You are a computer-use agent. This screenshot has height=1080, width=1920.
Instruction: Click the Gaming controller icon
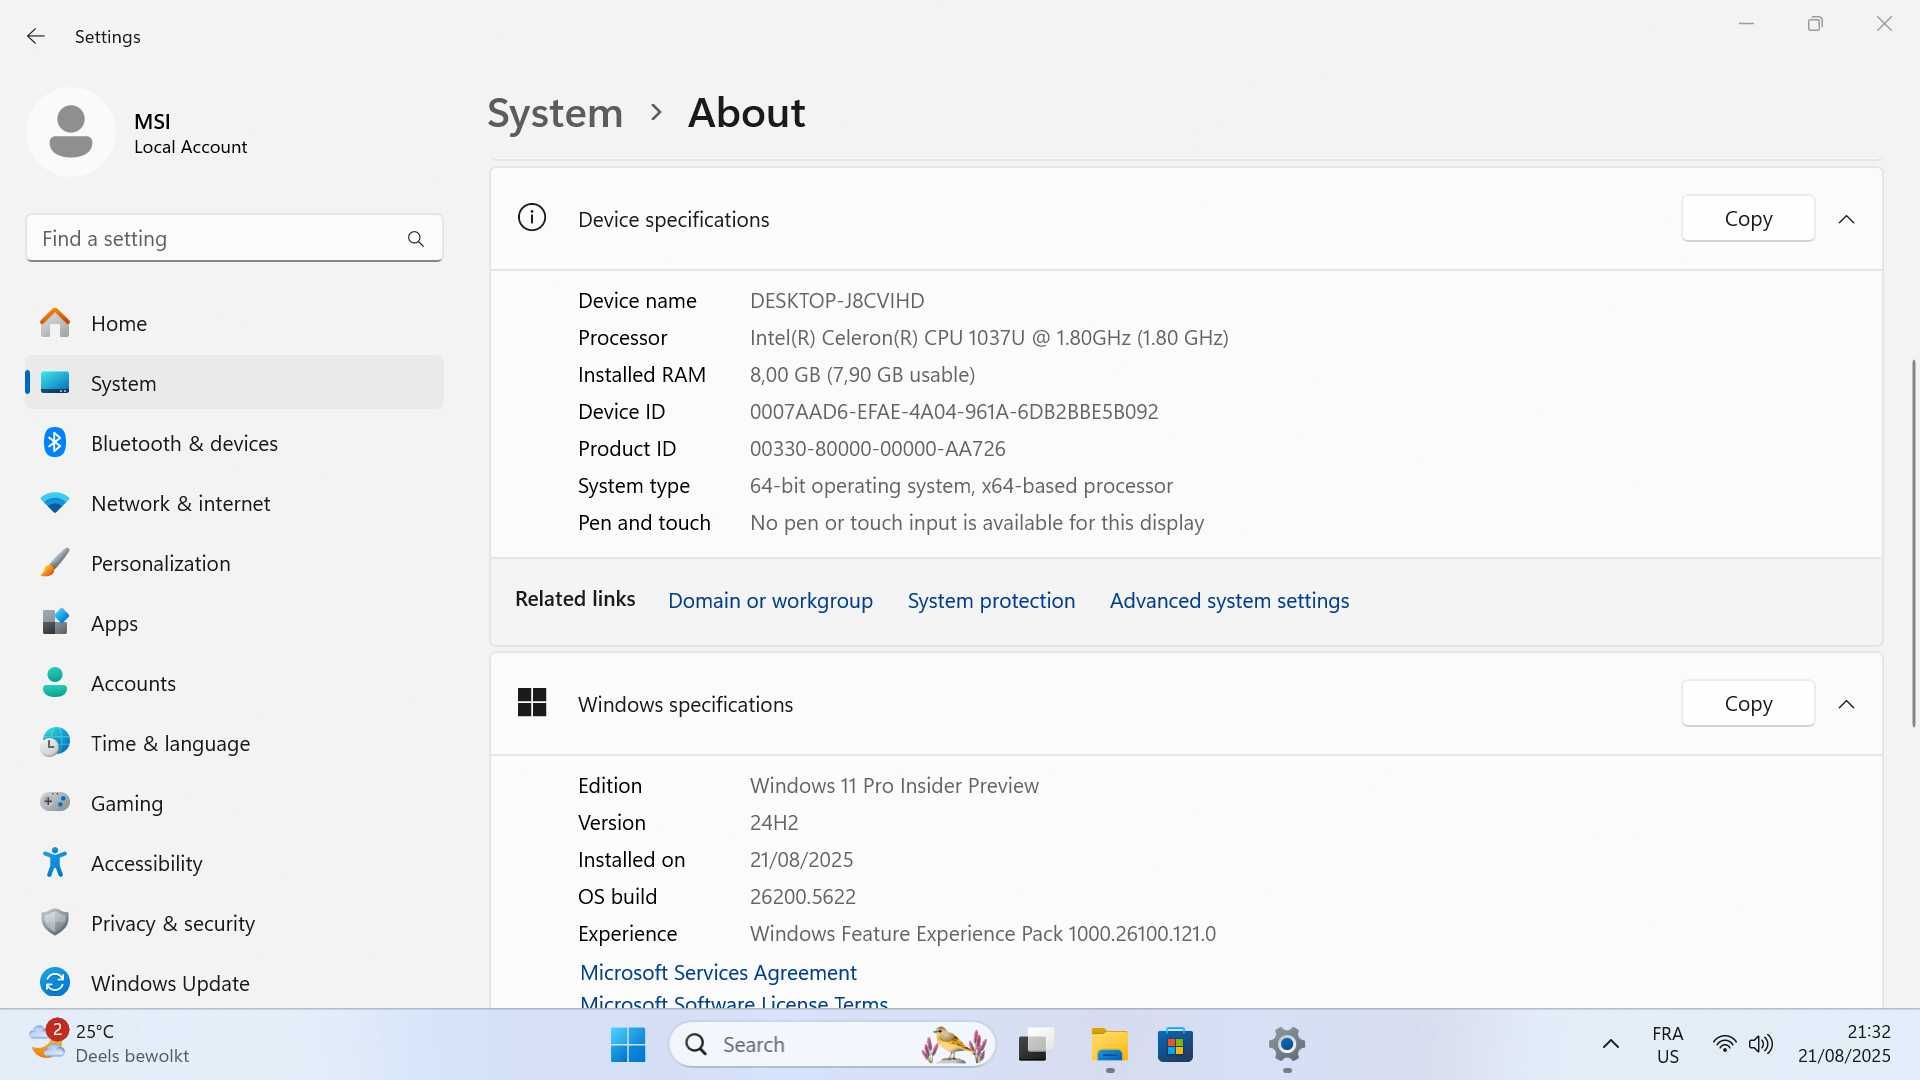click(55, 802)
